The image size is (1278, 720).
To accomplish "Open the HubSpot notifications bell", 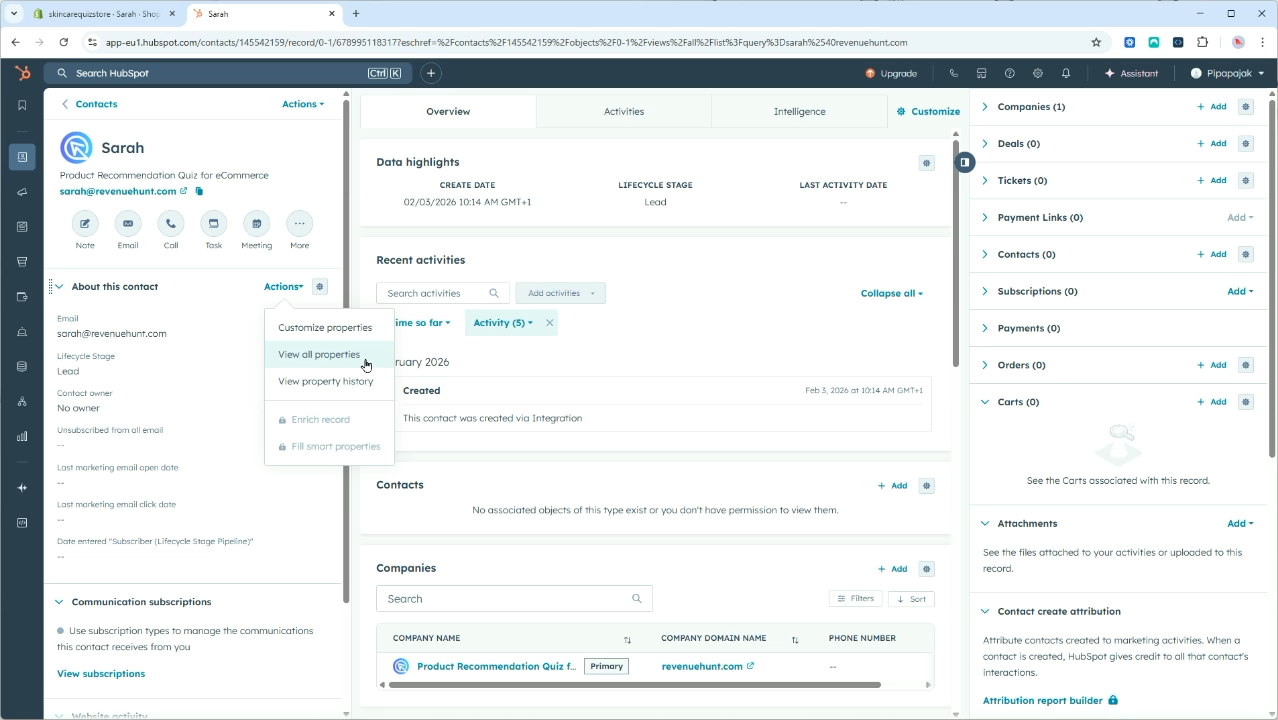I will click(x=1065, y=72).
